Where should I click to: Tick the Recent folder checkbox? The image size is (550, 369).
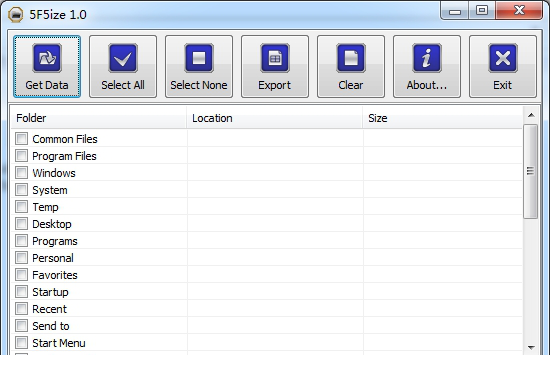click(x=21, y=309)
